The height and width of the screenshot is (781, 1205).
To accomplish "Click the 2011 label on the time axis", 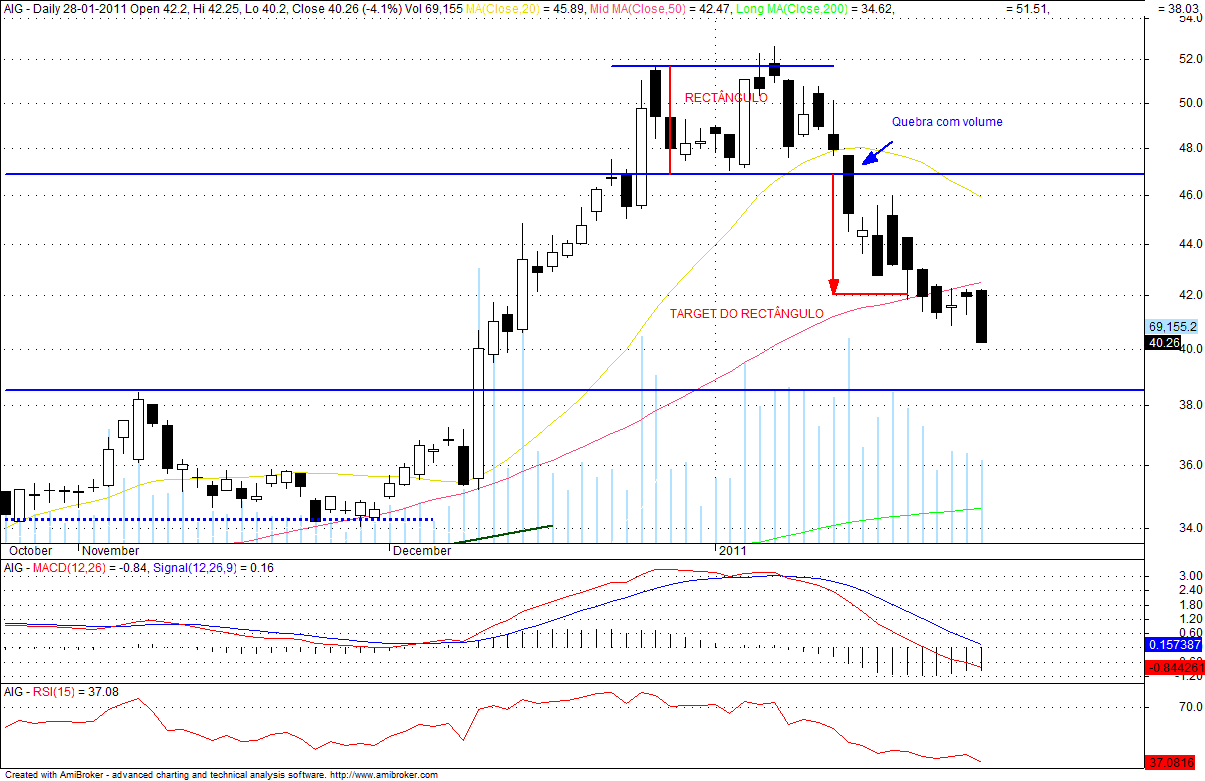I will pos(733,550).
